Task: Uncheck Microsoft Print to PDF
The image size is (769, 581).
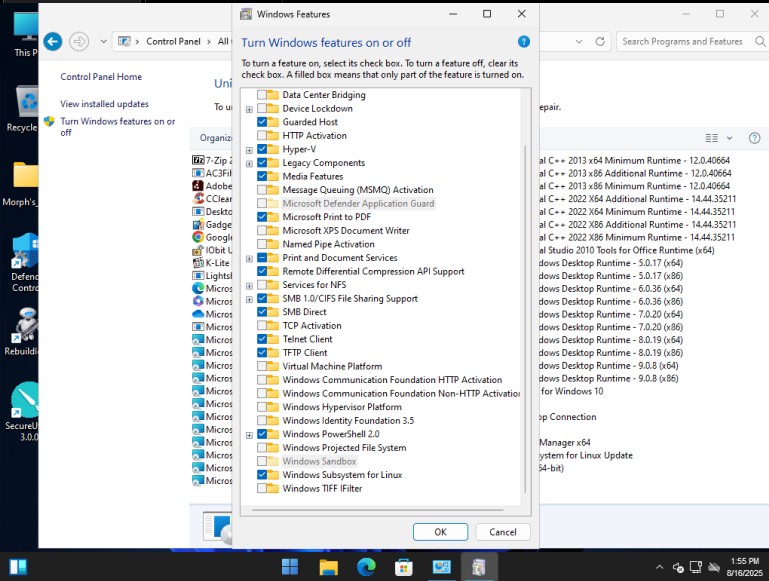Action: tap(262, 217)
